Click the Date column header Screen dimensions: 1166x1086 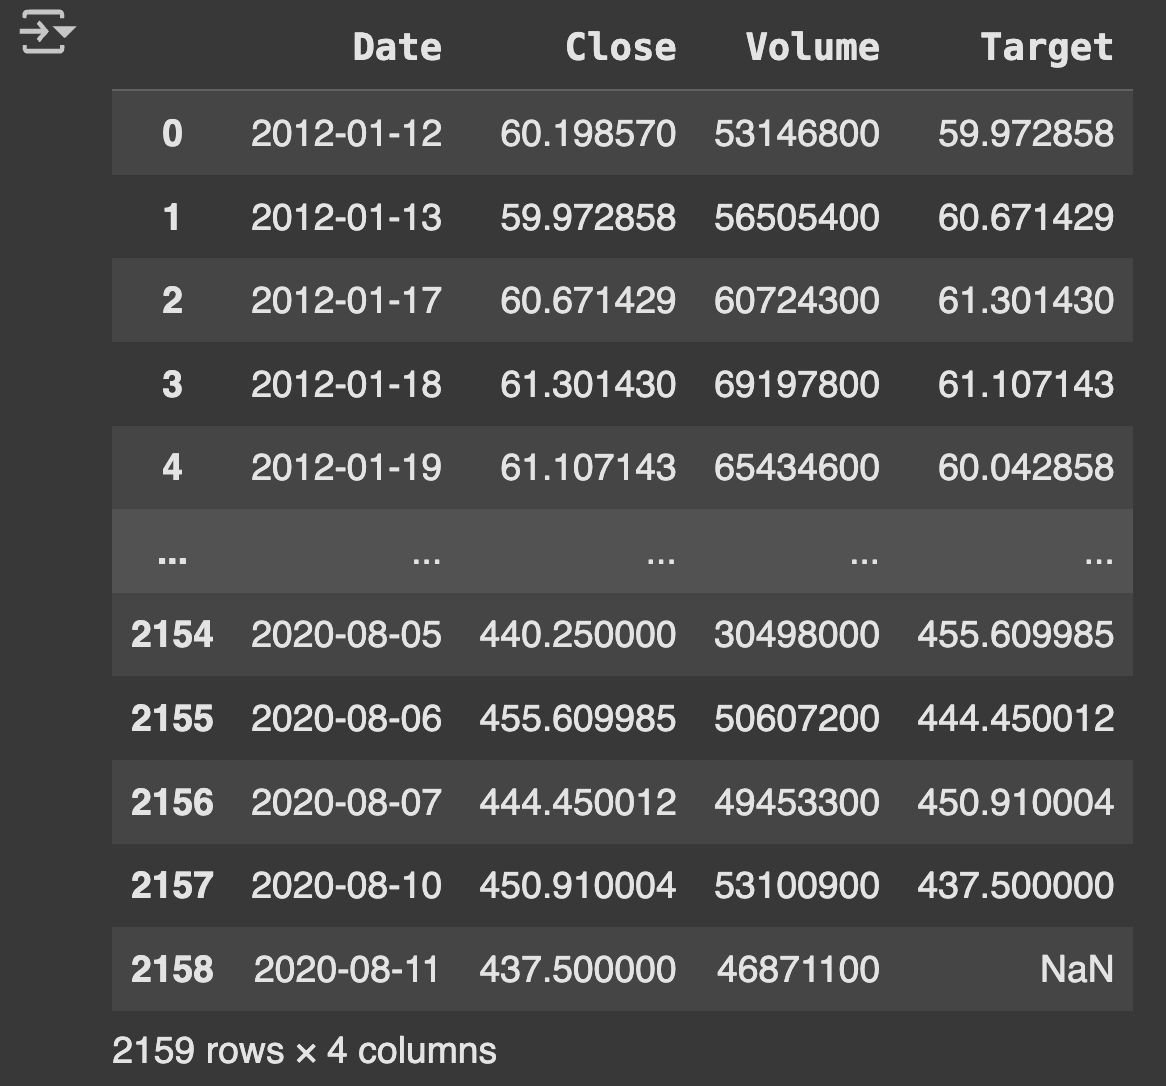point(397,47)
